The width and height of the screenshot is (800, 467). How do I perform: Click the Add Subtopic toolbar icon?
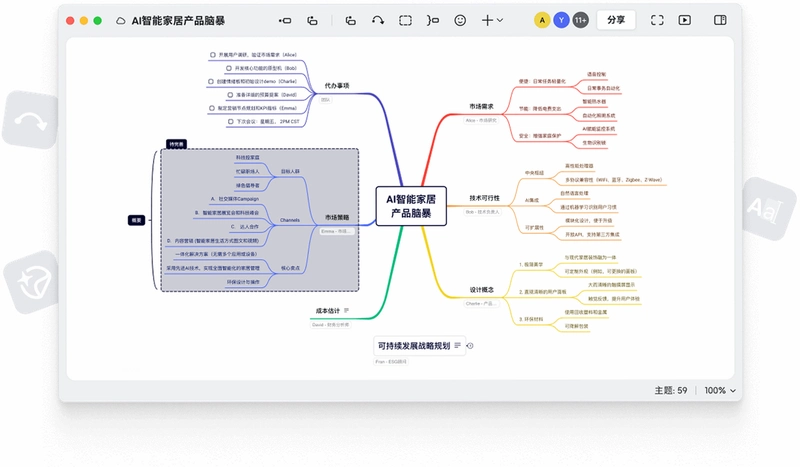312,20
